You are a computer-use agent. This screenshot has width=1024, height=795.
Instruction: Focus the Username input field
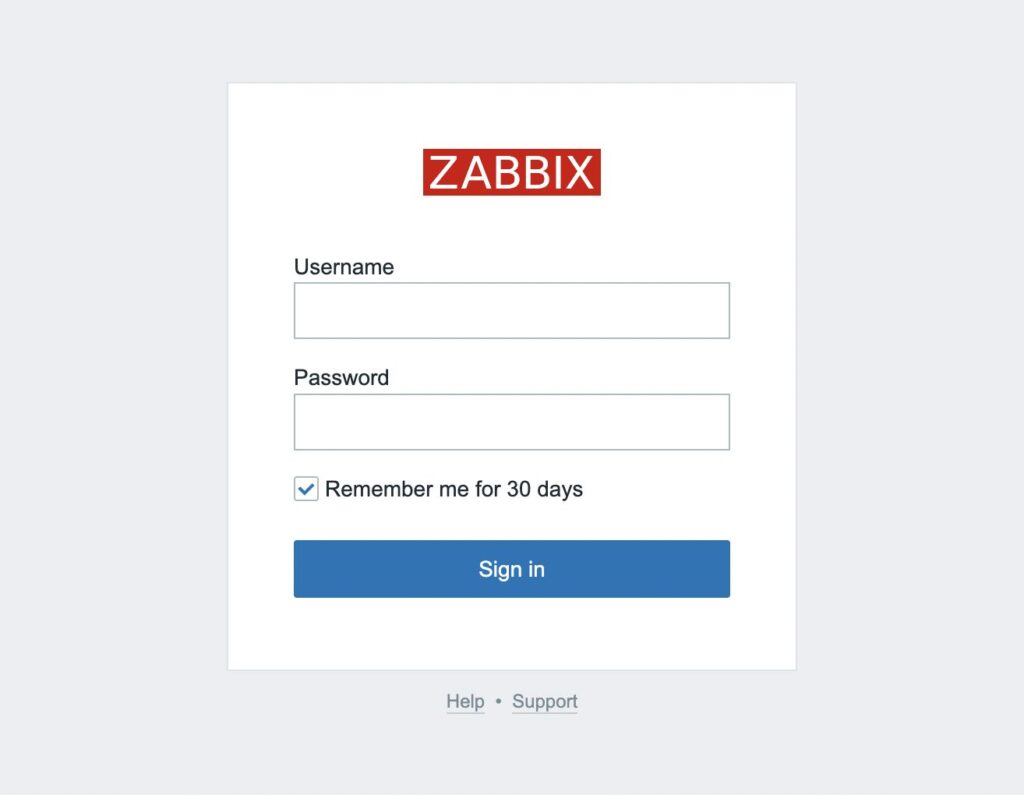pyautogui.click(x=511, y=310)
